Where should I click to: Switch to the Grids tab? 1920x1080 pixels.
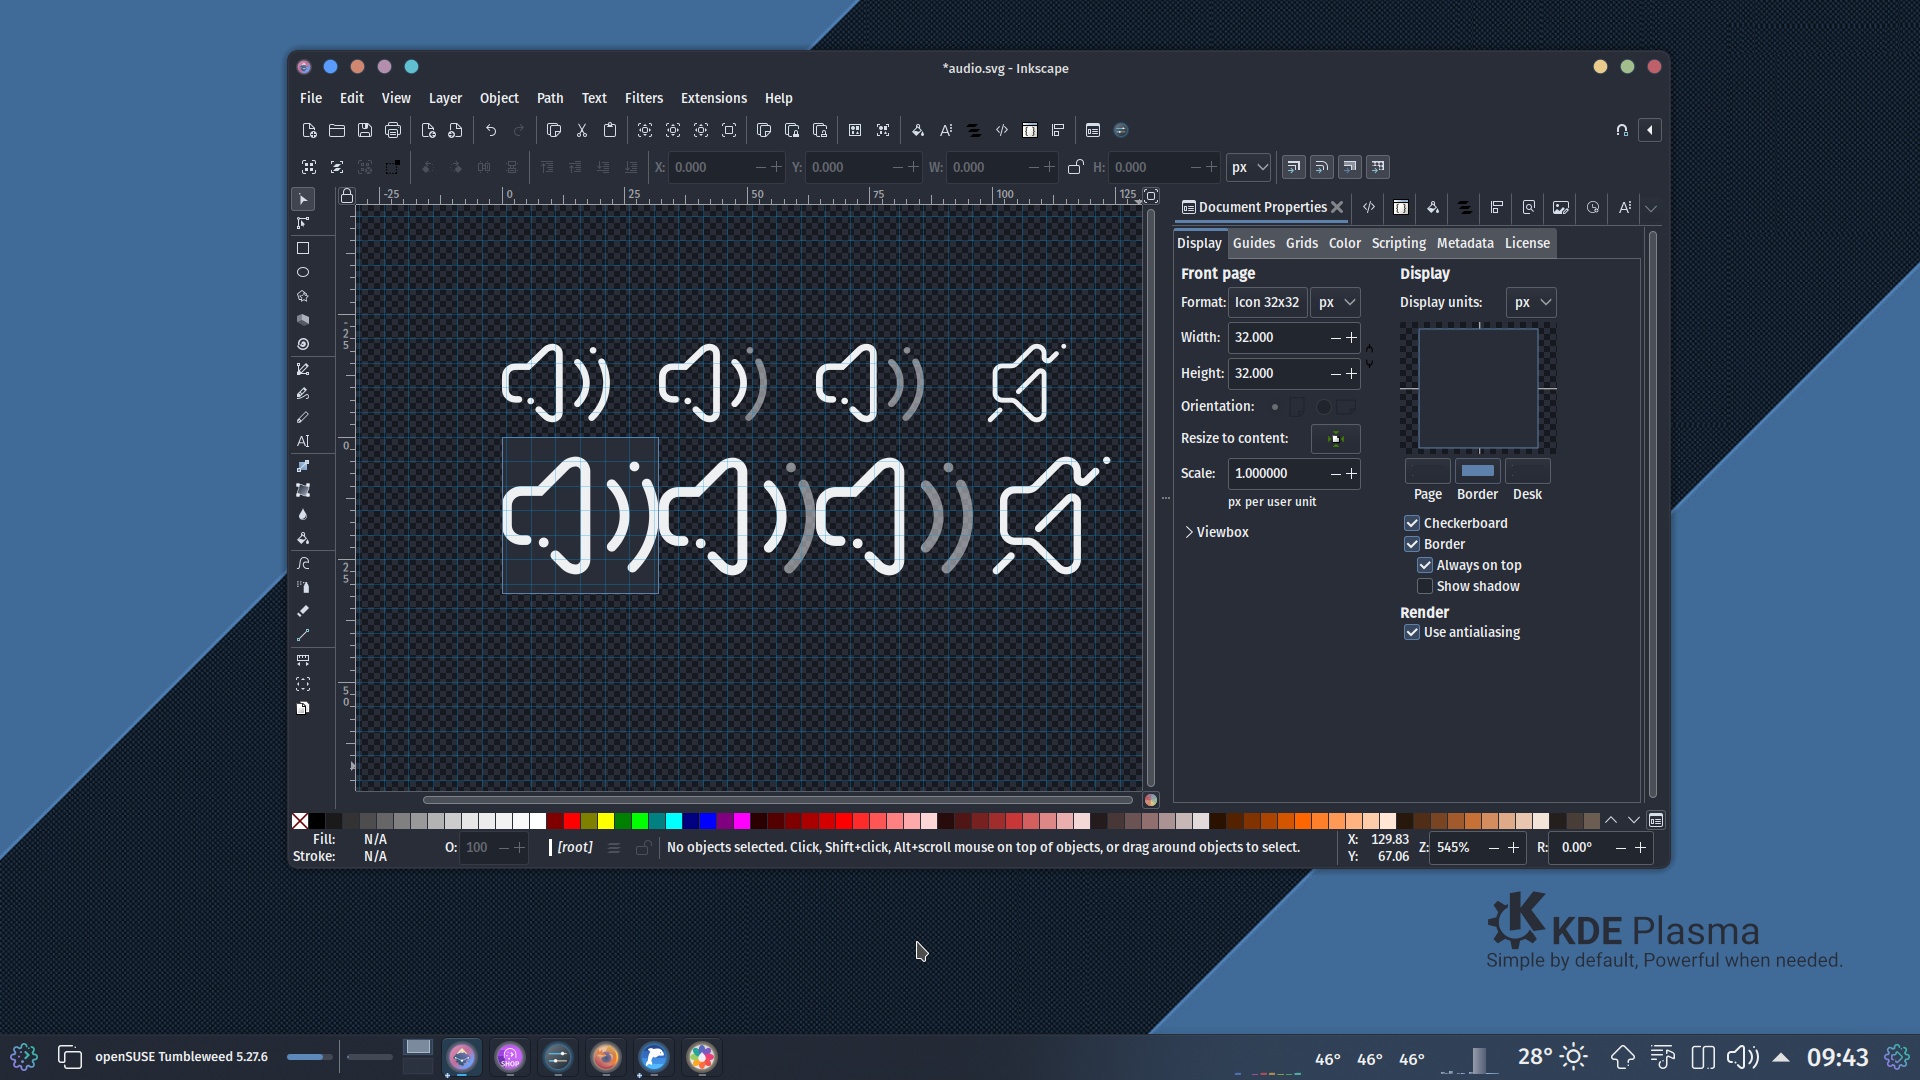[1302, 243]
